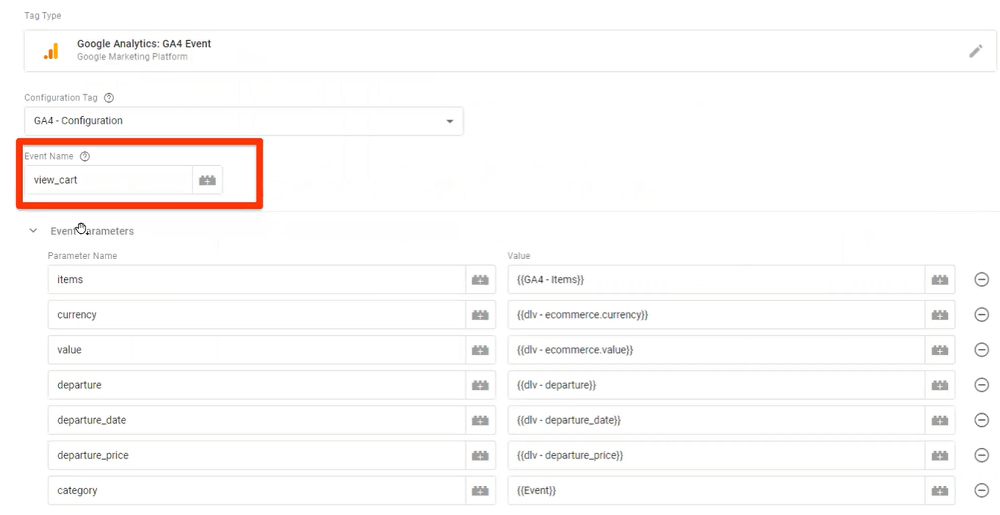Screen dimensions: 1000x515
Task: Click the value parameter name field
Action: pyautogui.click(x=257, y=350)
